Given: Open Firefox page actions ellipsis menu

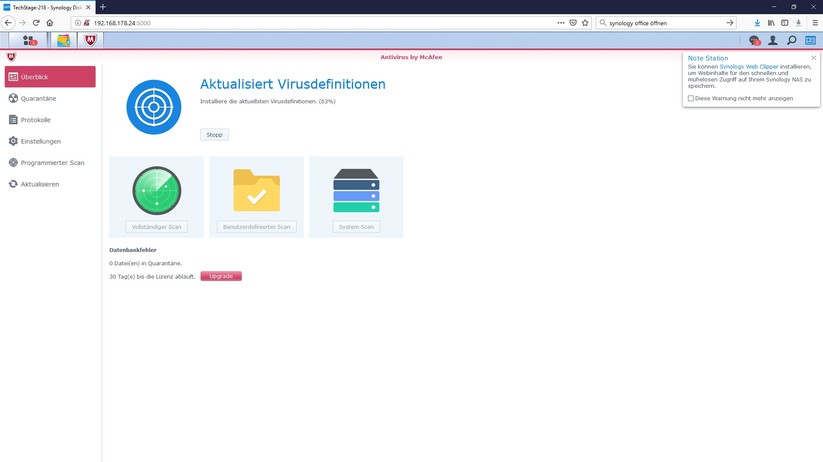Looking at the screenshot, I should tap(560, 22).
